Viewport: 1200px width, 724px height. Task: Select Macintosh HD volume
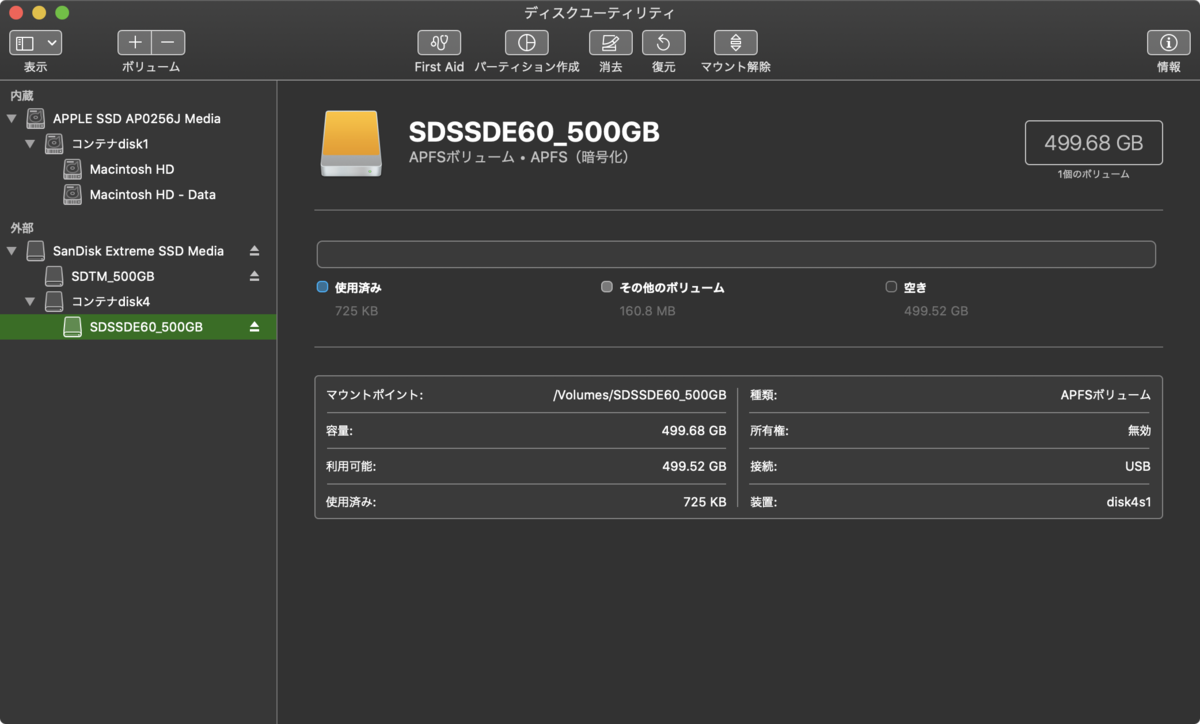click(132, 169)
